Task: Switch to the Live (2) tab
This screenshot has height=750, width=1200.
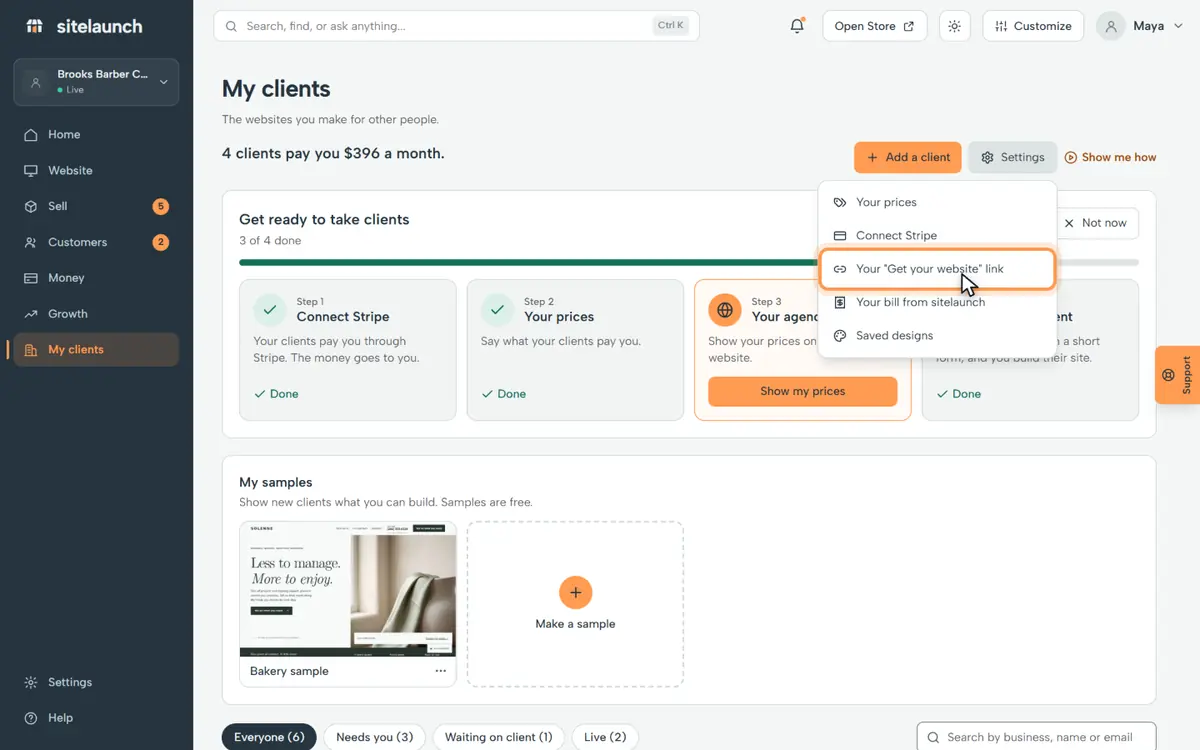Action: pos(605,737)
